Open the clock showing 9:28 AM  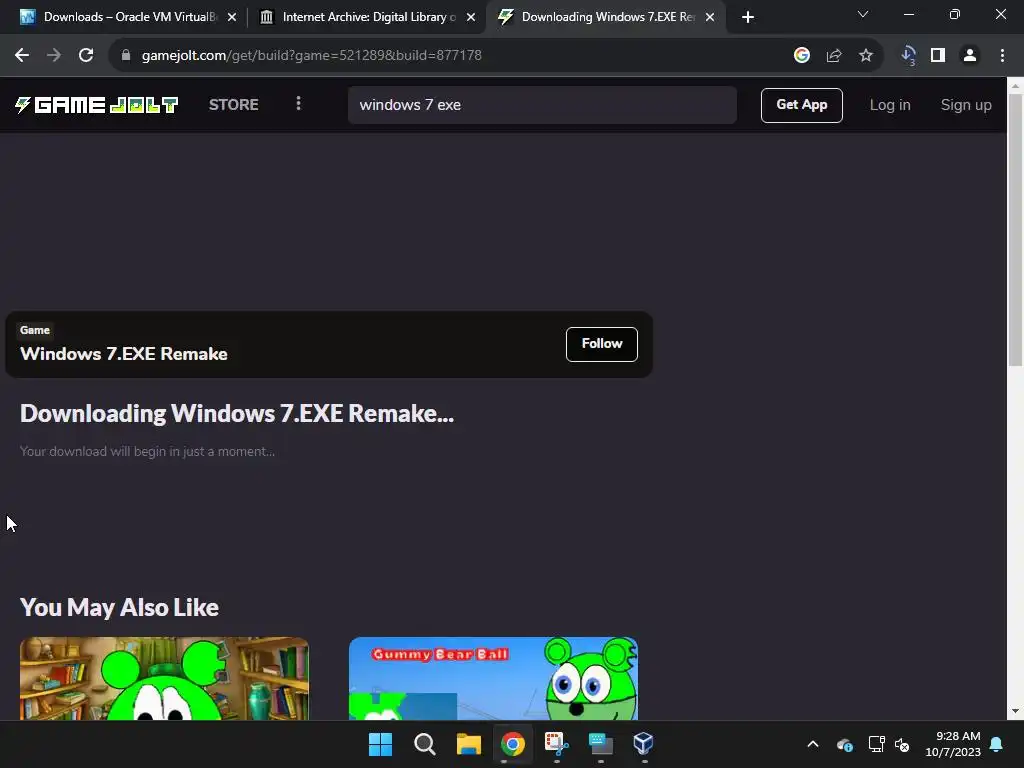tap(953, 744)
